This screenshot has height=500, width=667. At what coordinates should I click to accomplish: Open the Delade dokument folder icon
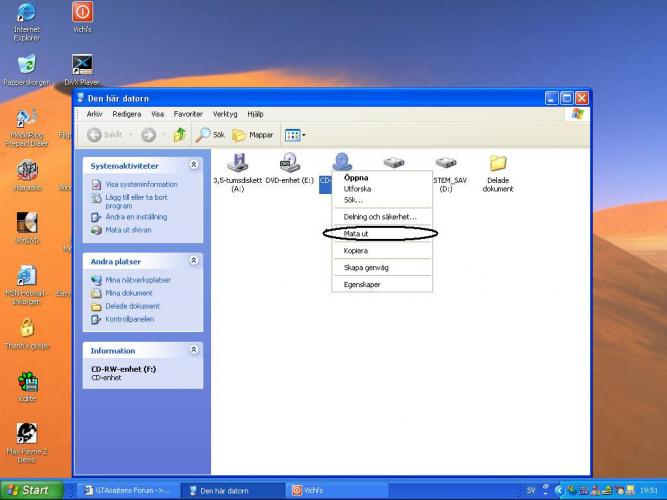coord(497,164)
